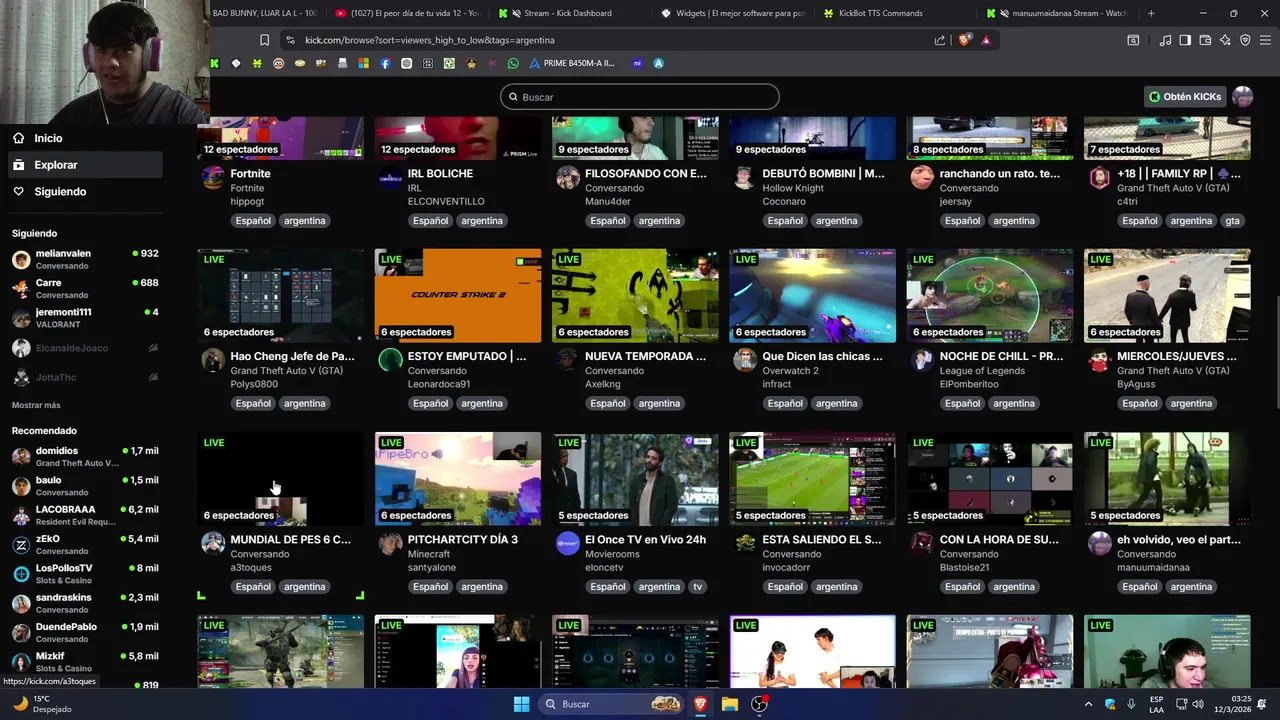Open PRIME B450M-A bookmark
The width and height of the screenshot is (1280, 720).
point(572,63)
